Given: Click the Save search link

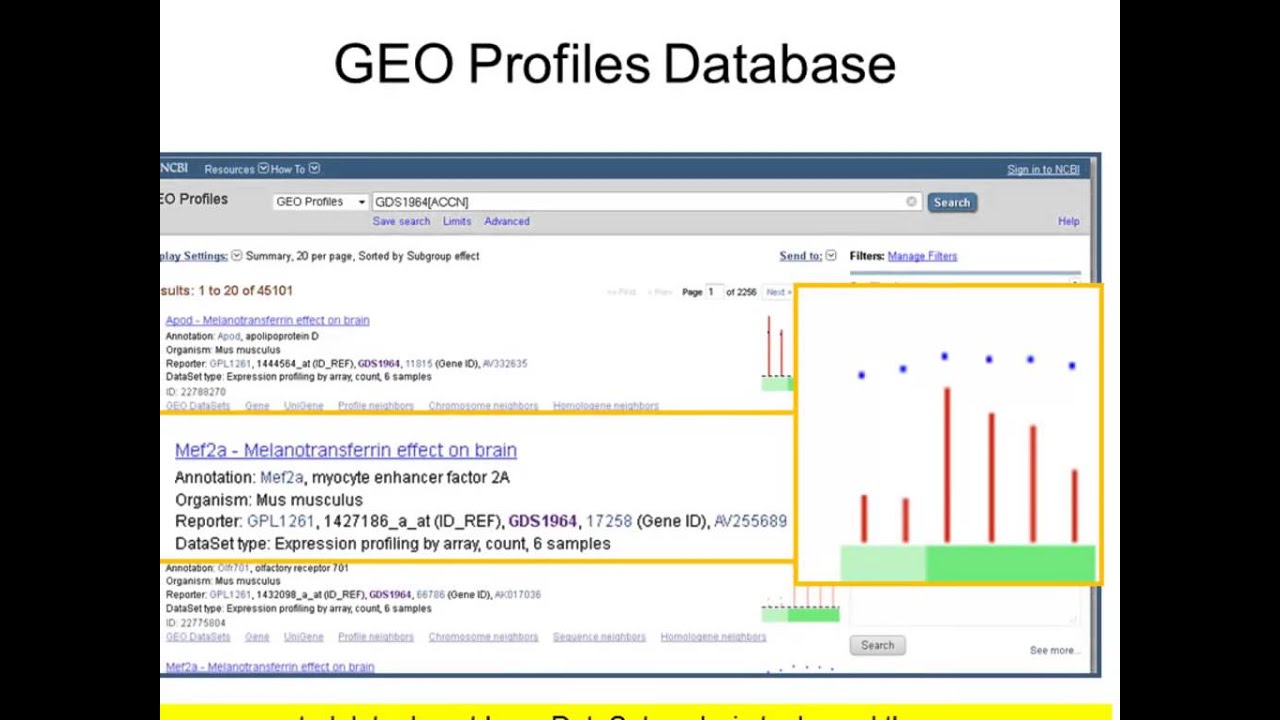Looking at the screenshot, I should (x=401, y=221).
